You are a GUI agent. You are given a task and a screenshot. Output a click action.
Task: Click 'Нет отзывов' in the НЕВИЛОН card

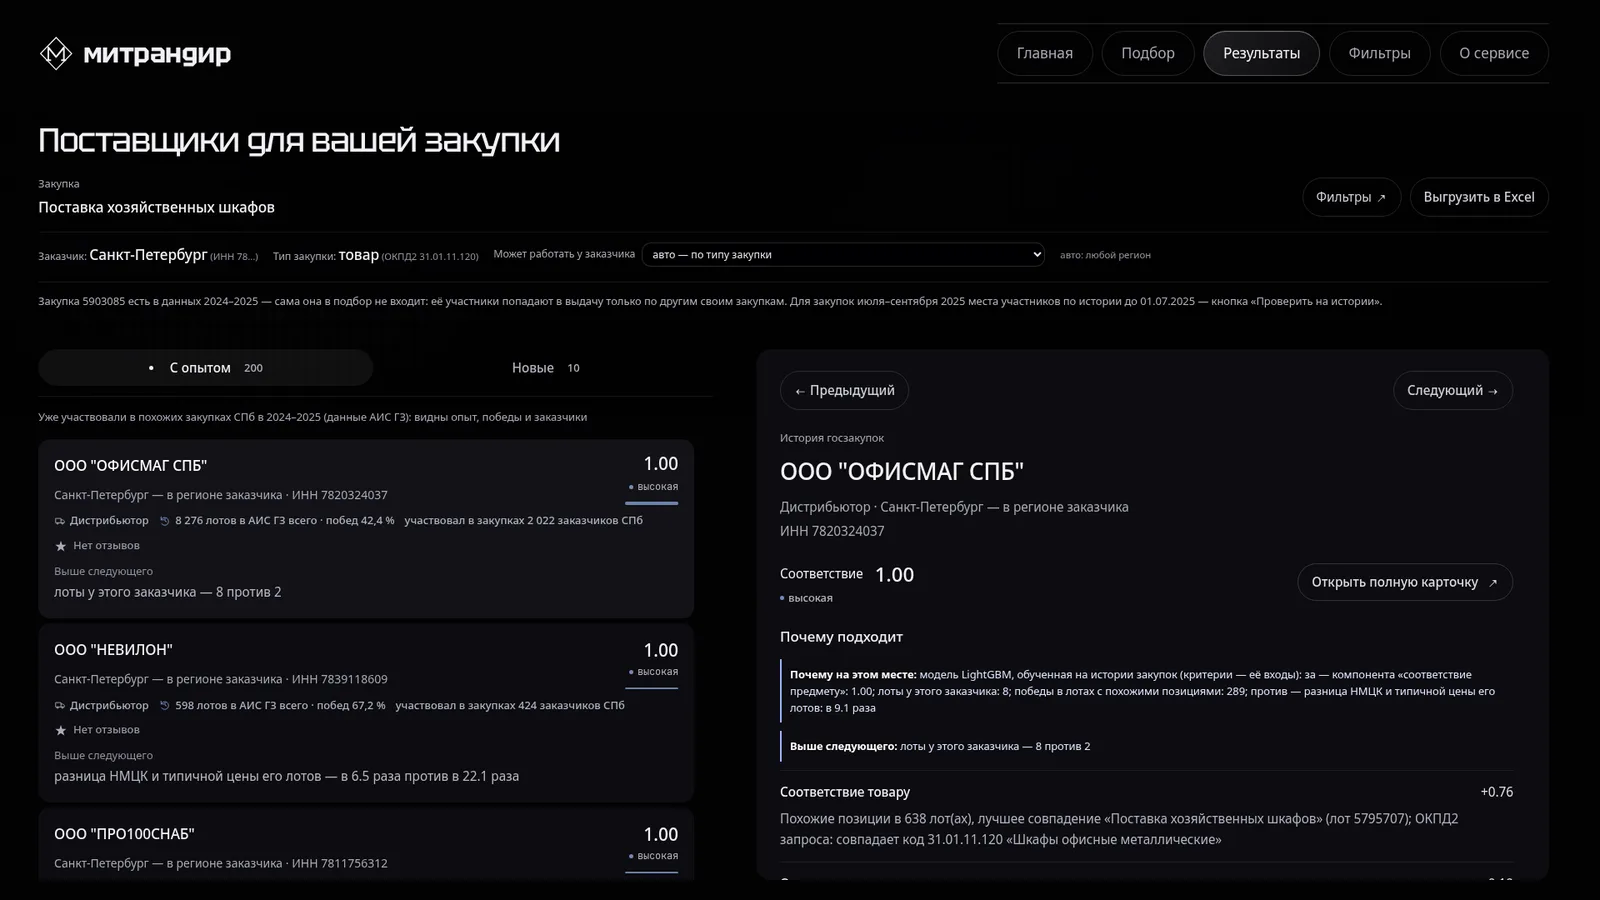tap(106, 730)
